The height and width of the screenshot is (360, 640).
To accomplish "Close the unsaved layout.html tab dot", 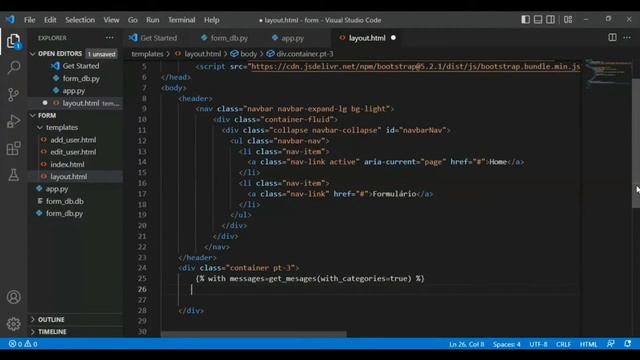I will (393, 38).
